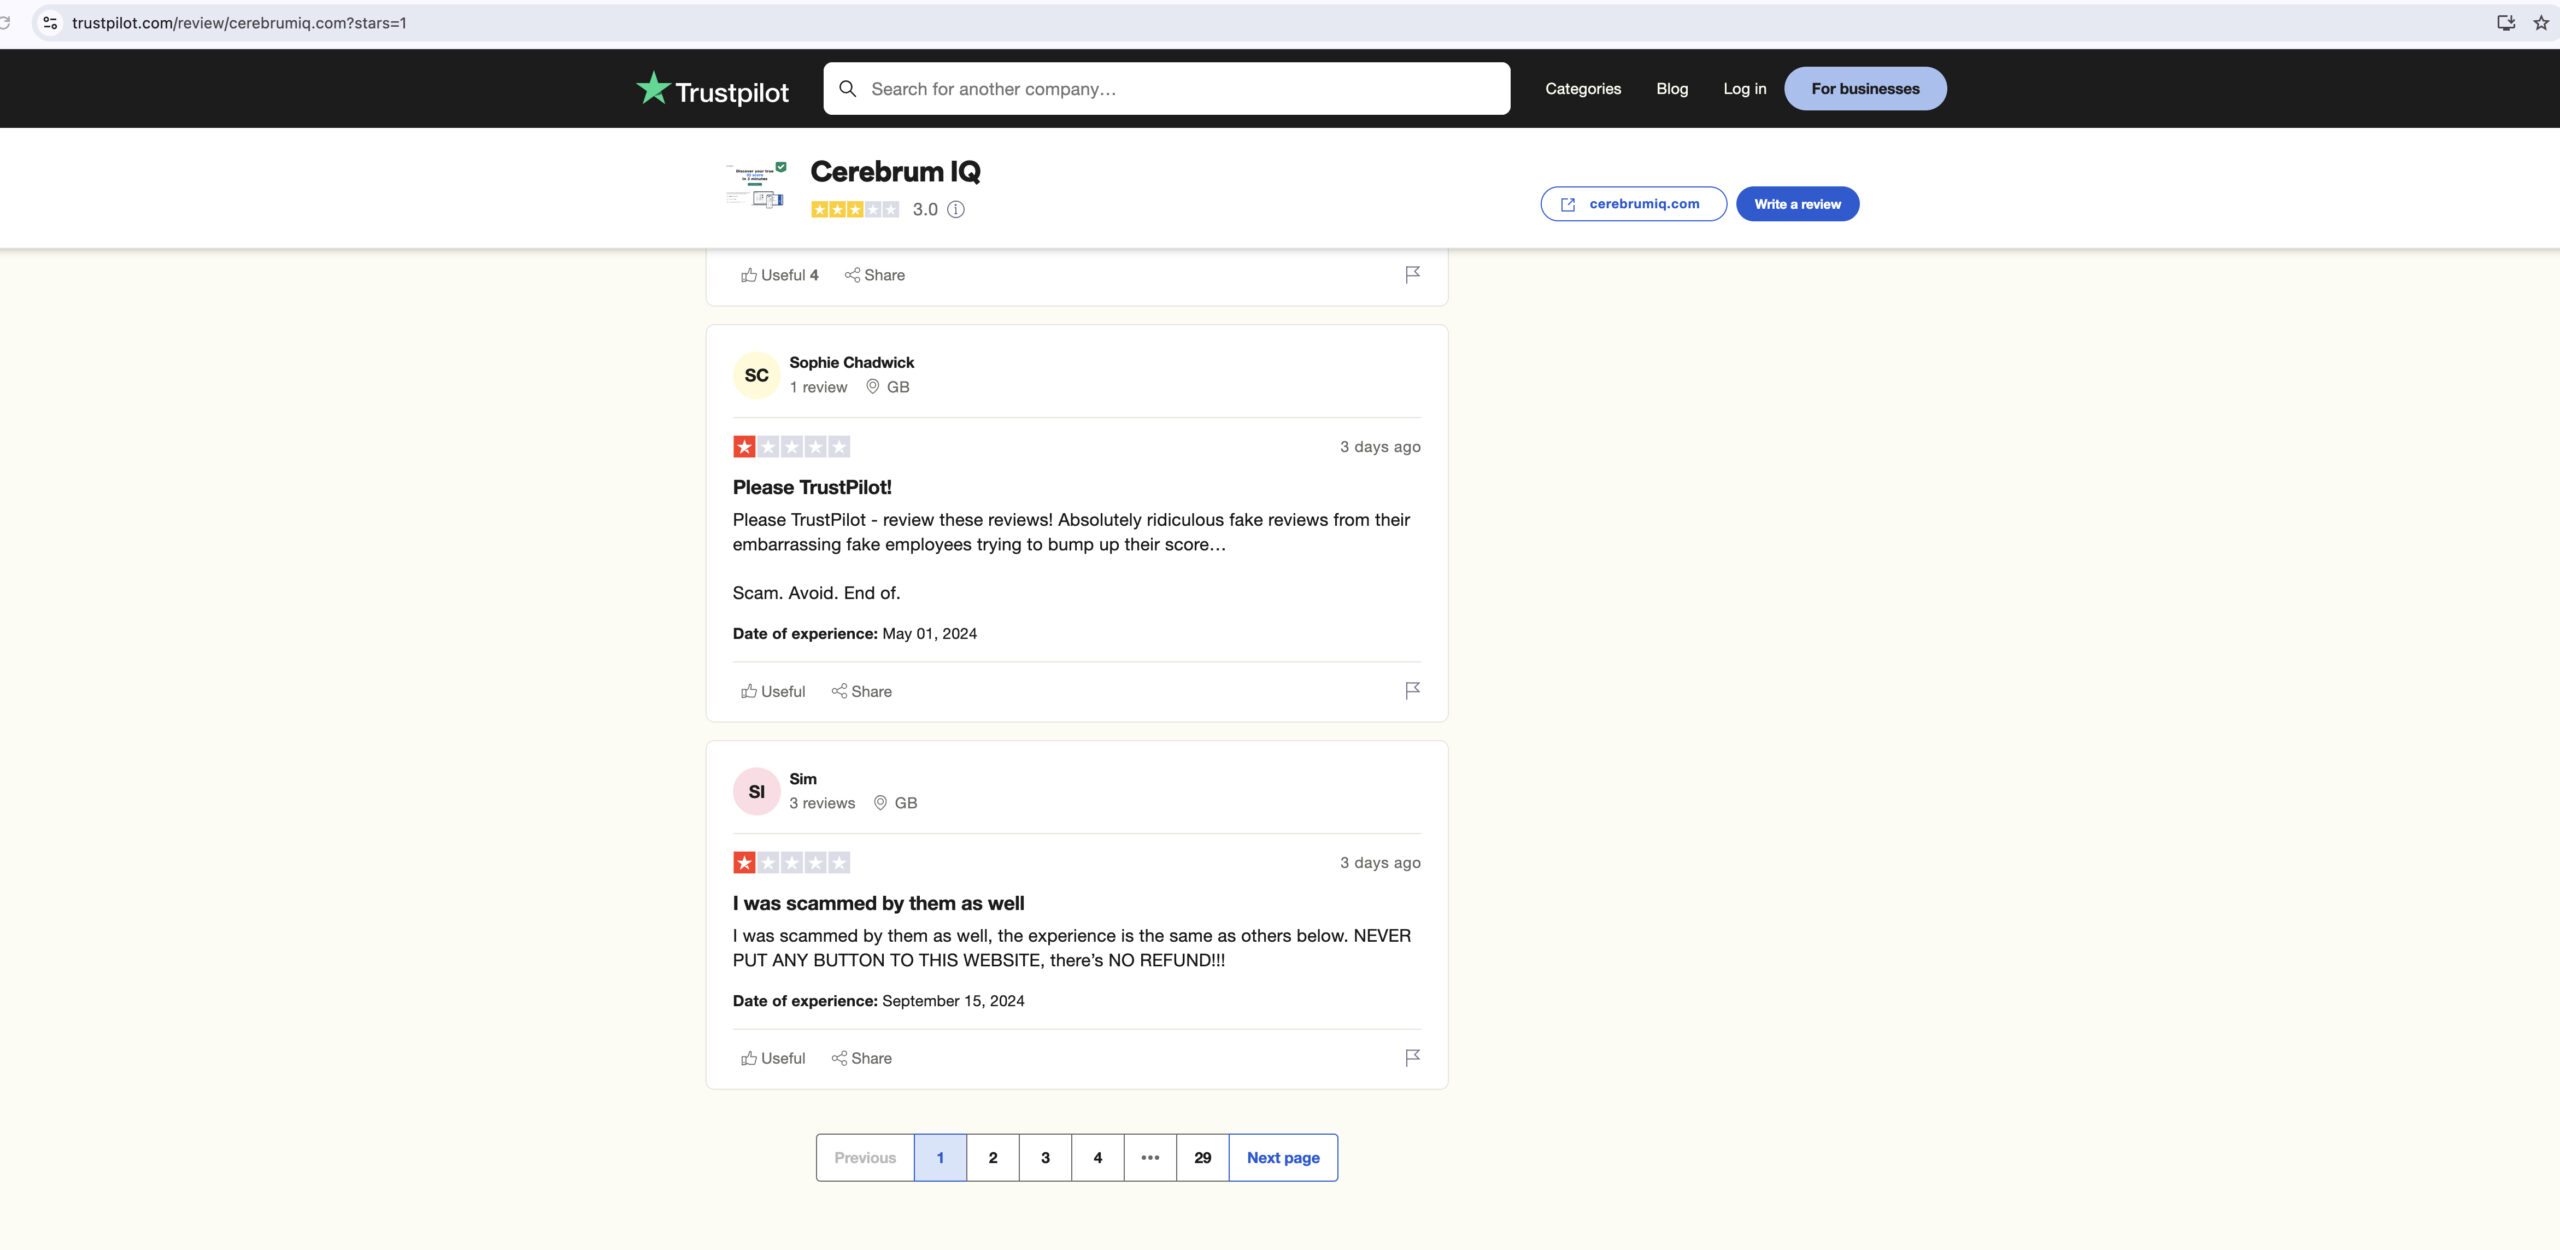
Task: Click Next page
Action: point(1283,1157)
